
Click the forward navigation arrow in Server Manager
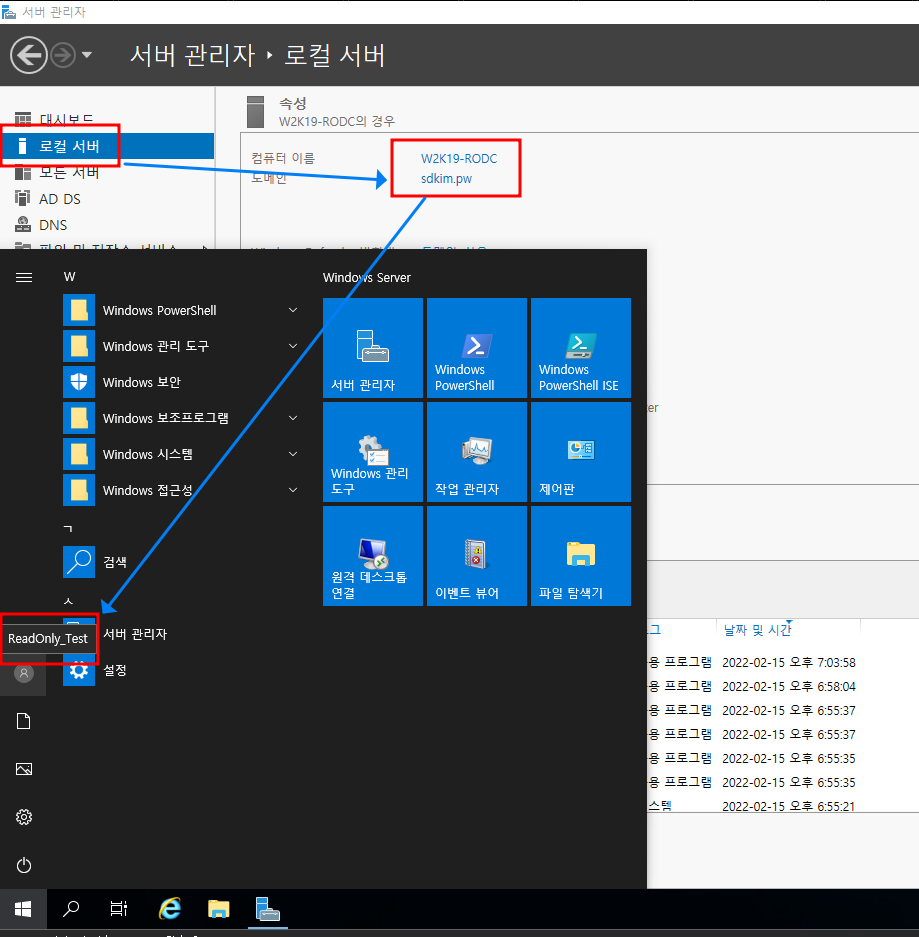point(63,56)
